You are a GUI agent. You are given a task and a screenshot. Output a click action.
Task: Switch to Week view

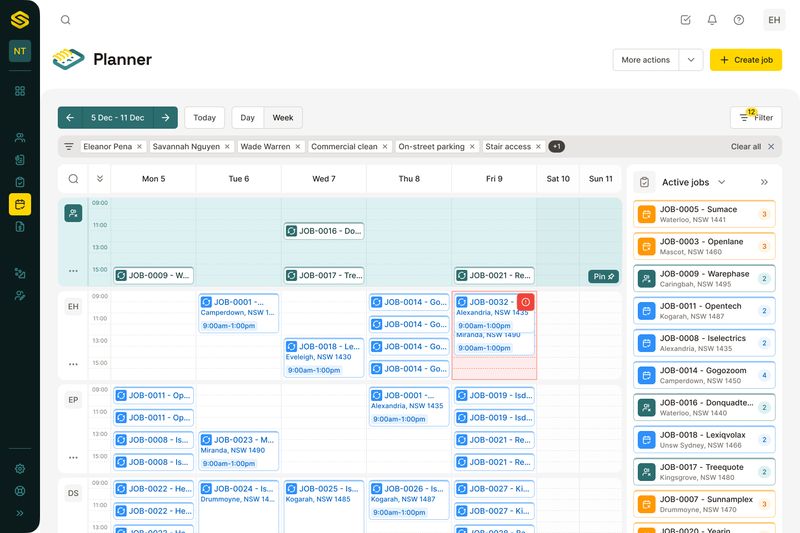283,117
